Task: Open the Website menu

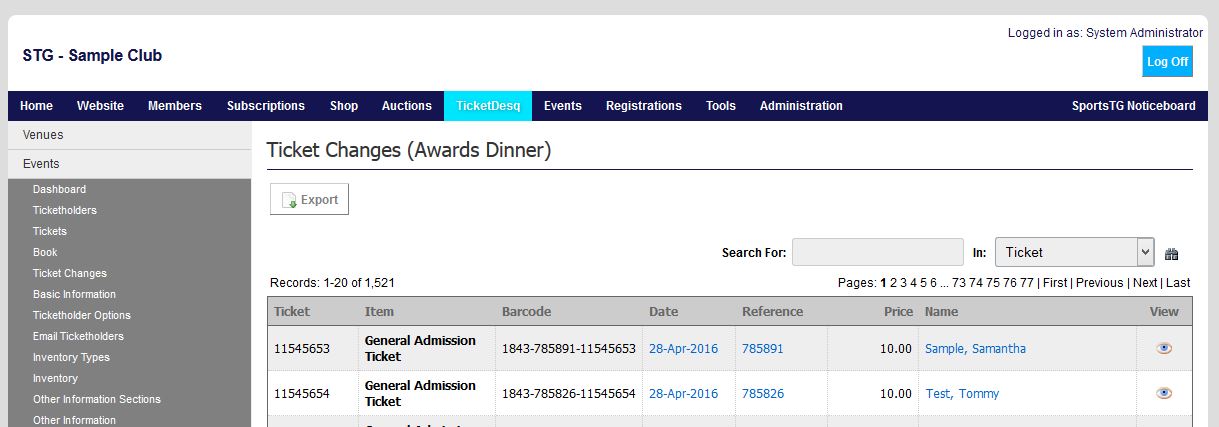Action: pyautogui.click(x=100, y=106)
